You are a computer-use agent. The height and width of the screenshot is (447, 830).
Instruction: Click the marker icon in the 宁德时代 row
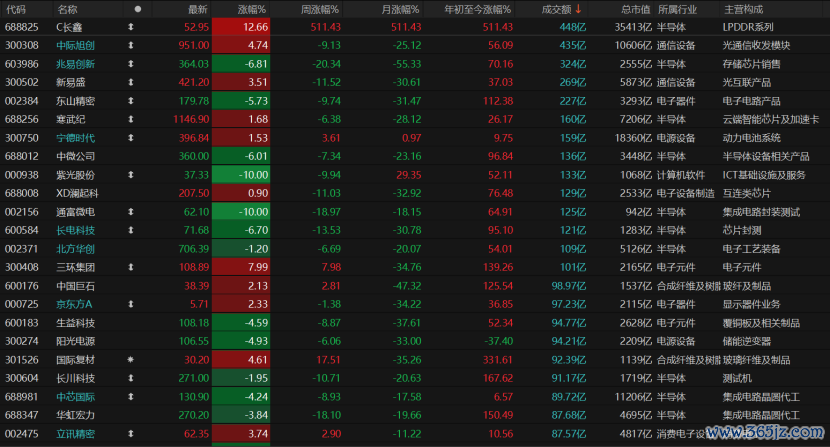(x=131, y=138)
